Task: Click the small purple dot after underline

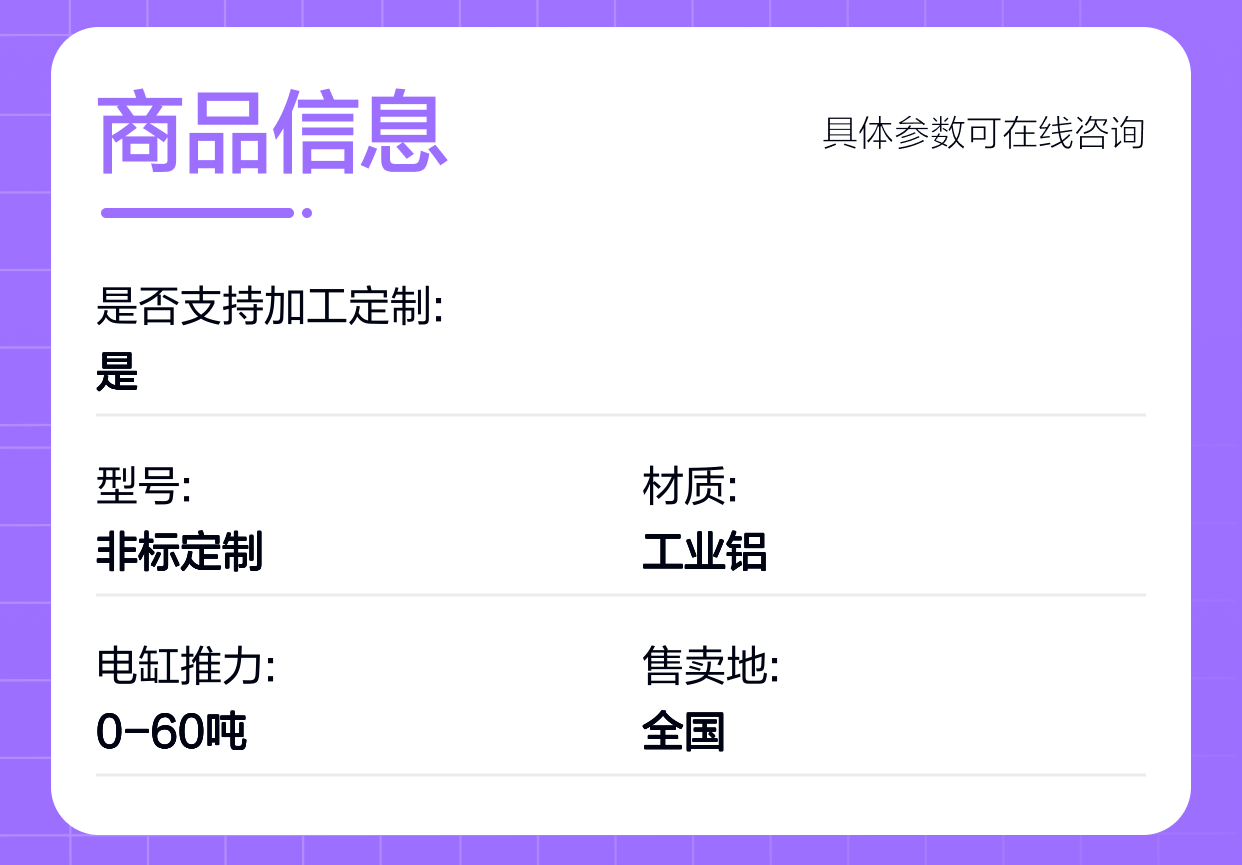Action: [x=307, y=212]
